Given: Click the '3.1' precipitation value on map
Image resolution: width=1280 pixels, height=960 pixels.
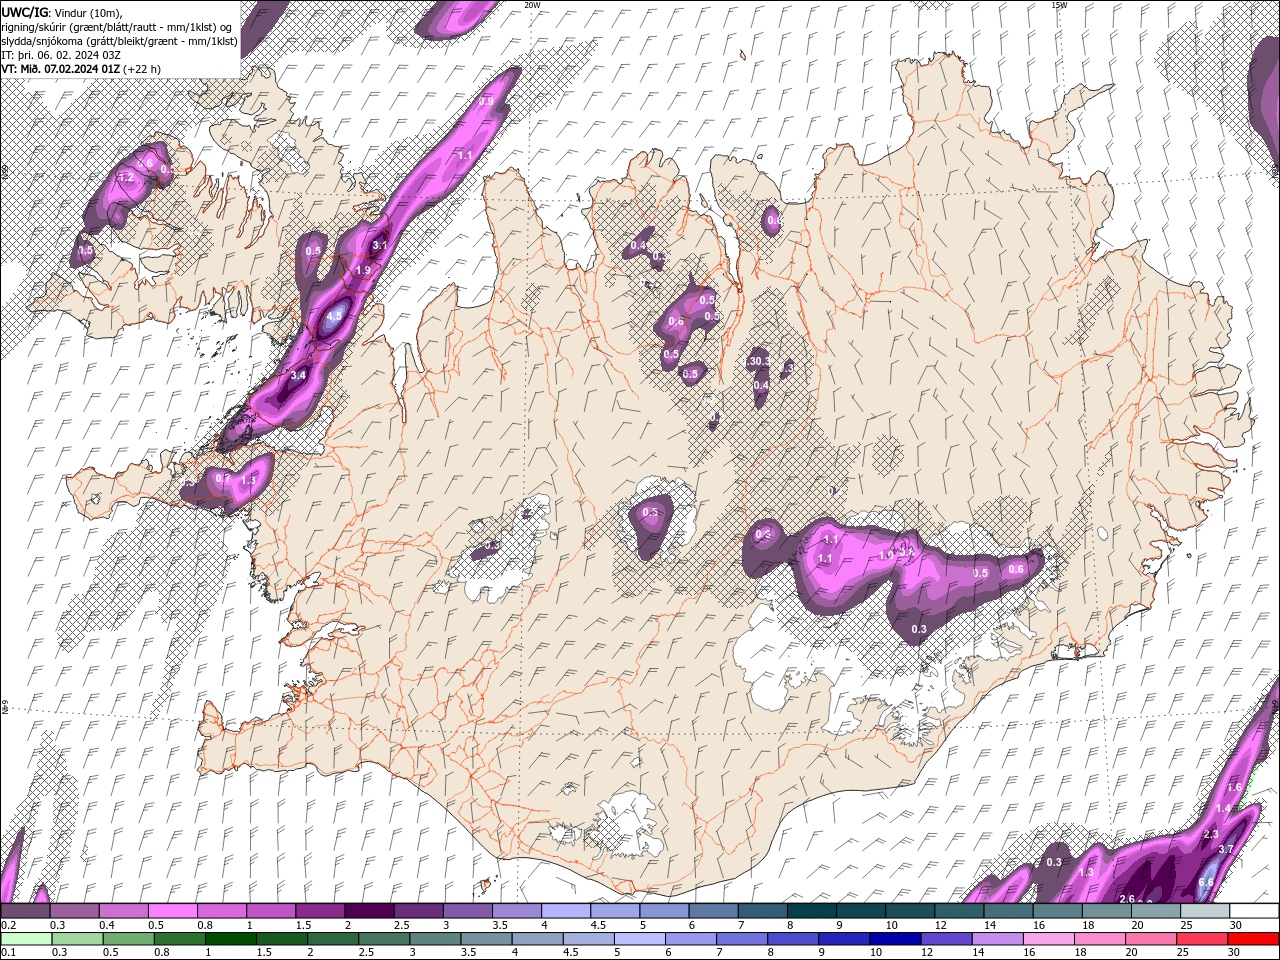Looking at the screenshot, I should [379, 245].
